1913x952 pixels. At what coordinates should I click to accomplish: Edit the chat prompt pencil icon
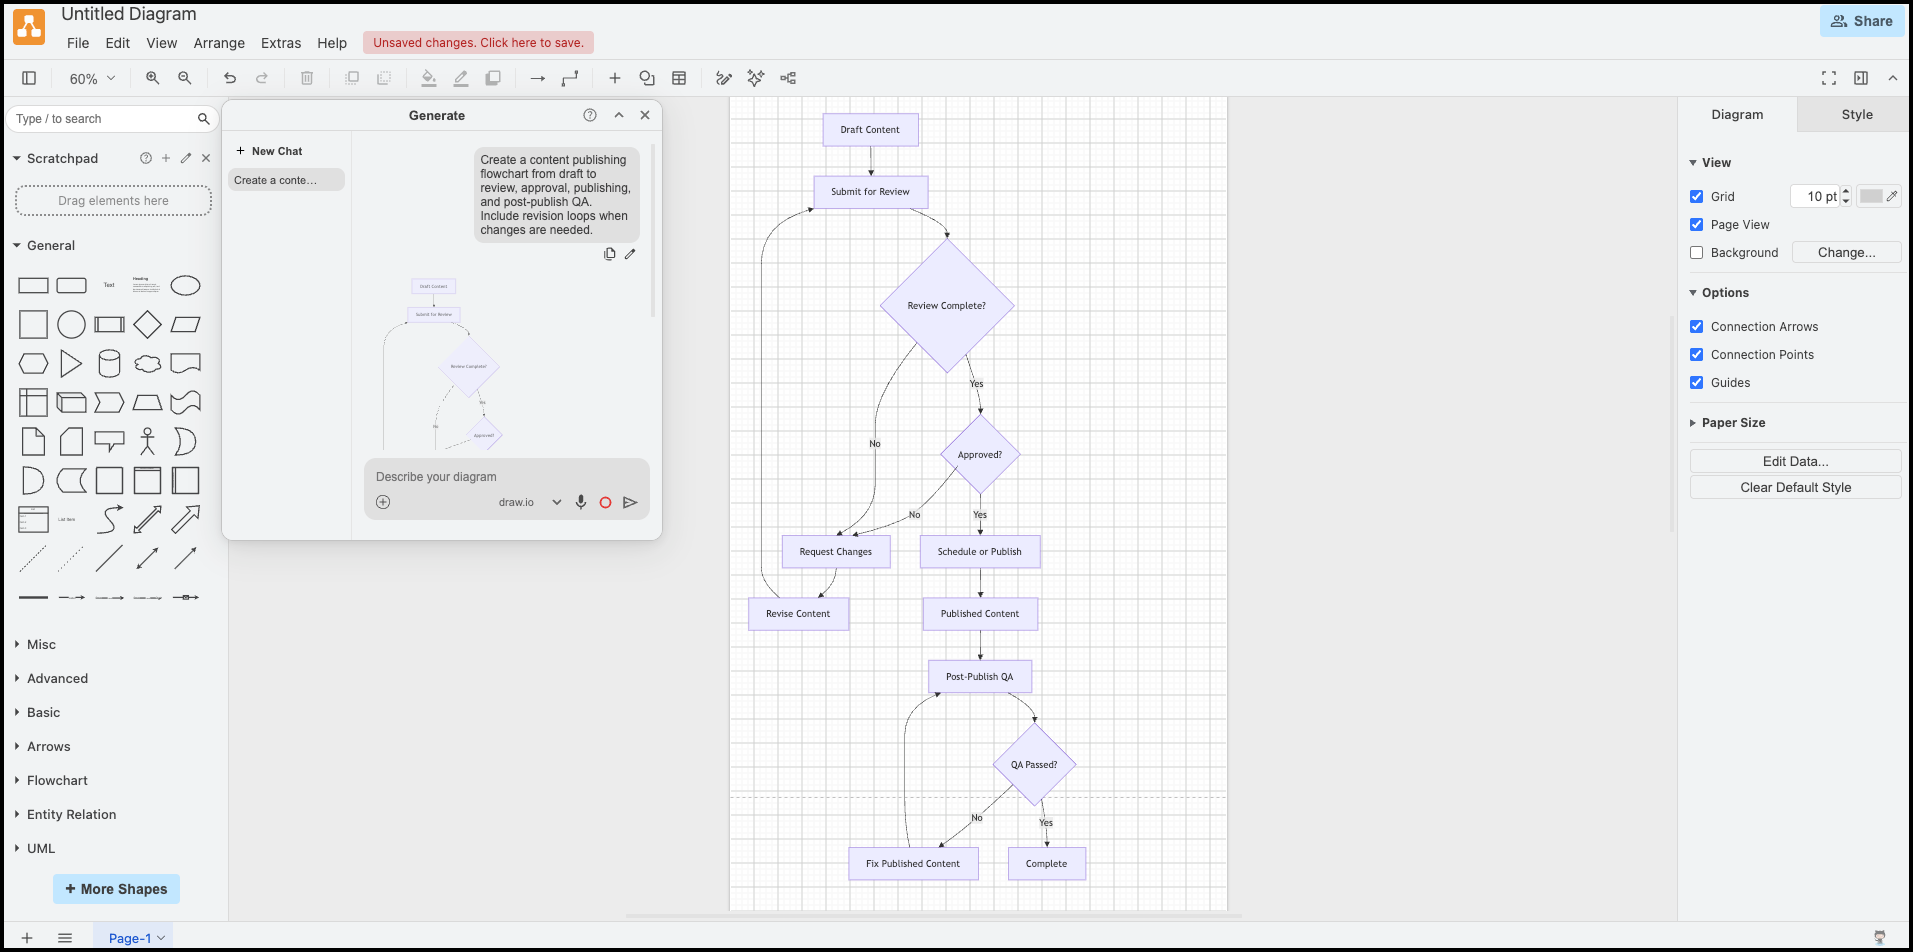point(630,254)
